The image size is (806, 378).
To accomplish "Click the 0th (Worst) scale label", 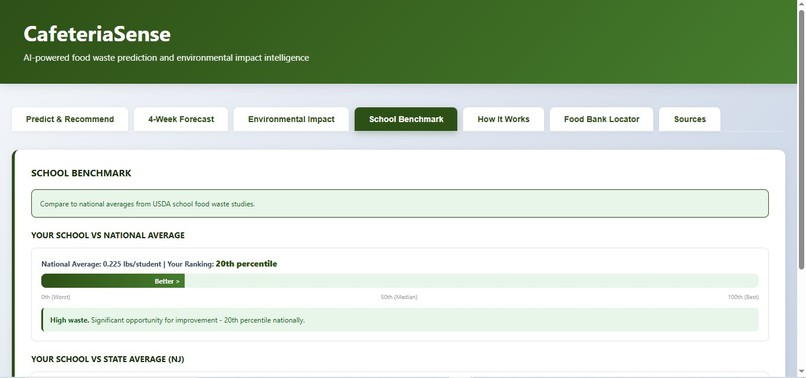I will point(56,297).
